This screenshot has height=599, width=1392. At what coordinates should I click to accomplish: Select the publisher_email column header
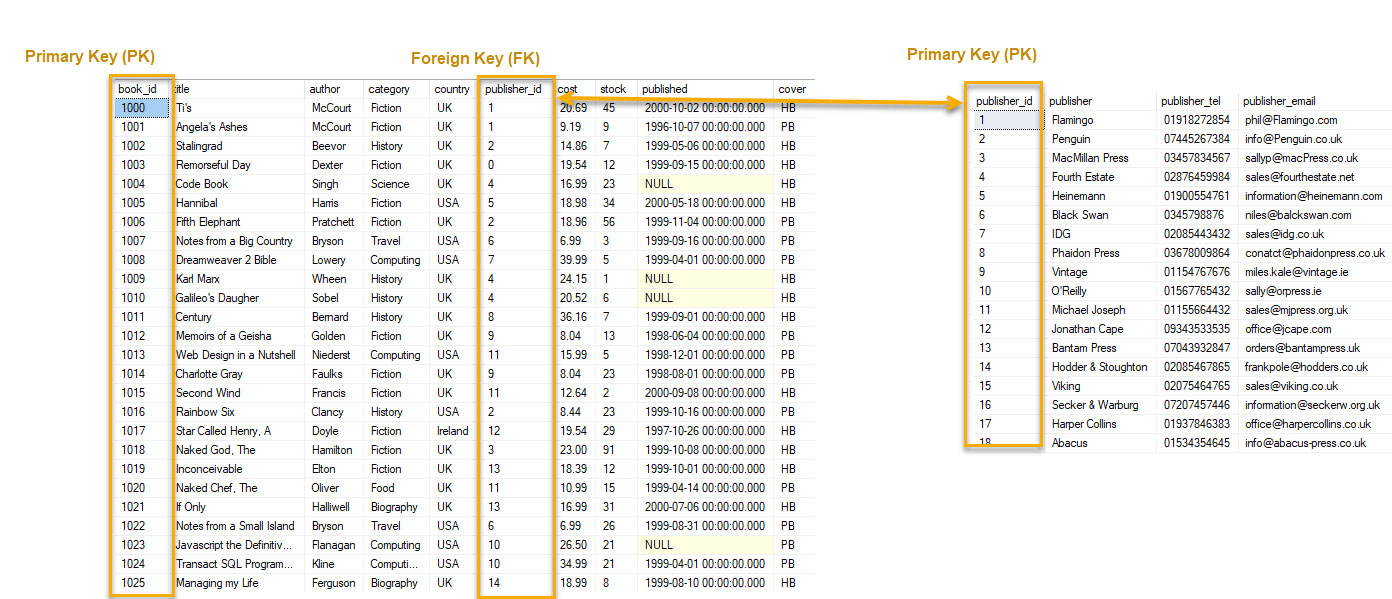(x=1279, y=101)
